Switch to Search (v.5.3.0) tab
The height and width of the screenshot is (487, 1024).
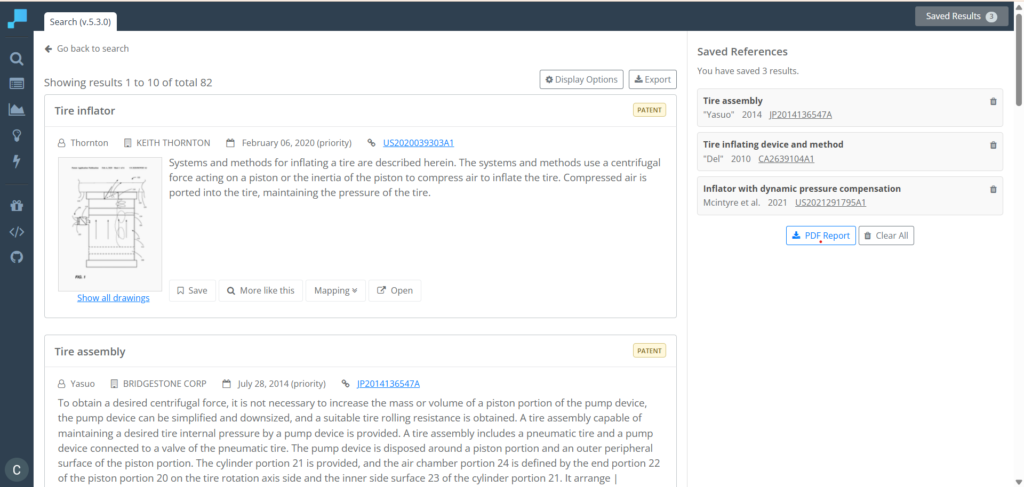point(80,22)
